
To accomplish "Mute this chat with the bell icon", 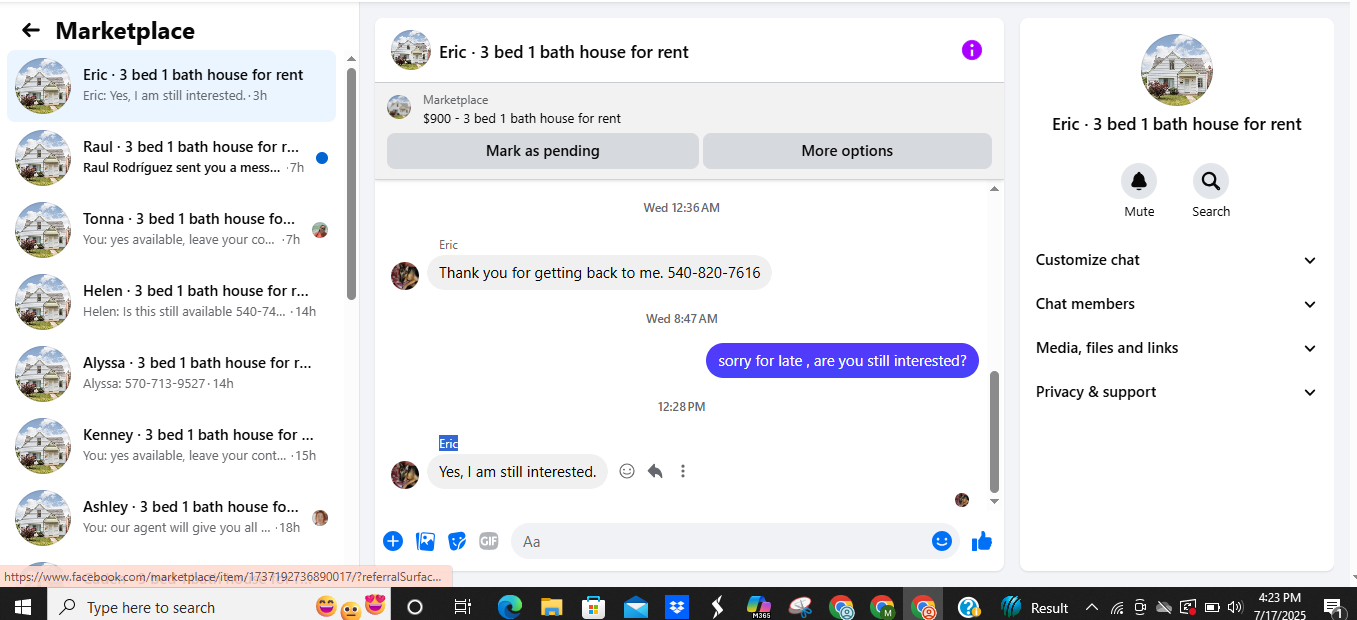I will [1139, 181].
